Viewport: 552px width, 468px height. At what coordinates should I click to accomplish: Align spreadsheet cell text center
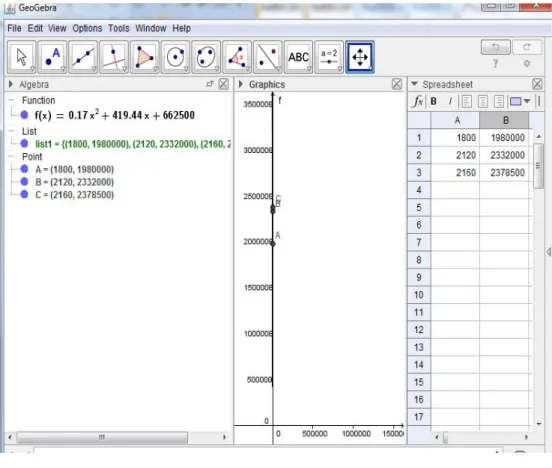pos(483,102)
